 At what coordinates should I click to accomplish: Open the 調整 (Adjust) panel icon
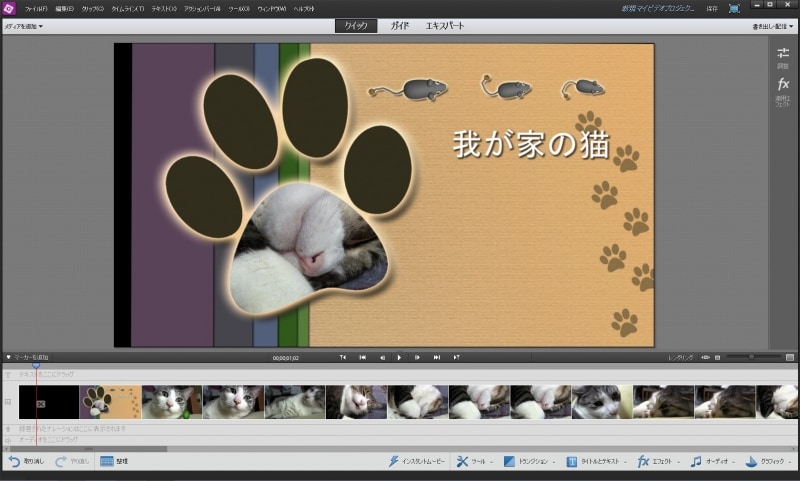click(783, 56)
